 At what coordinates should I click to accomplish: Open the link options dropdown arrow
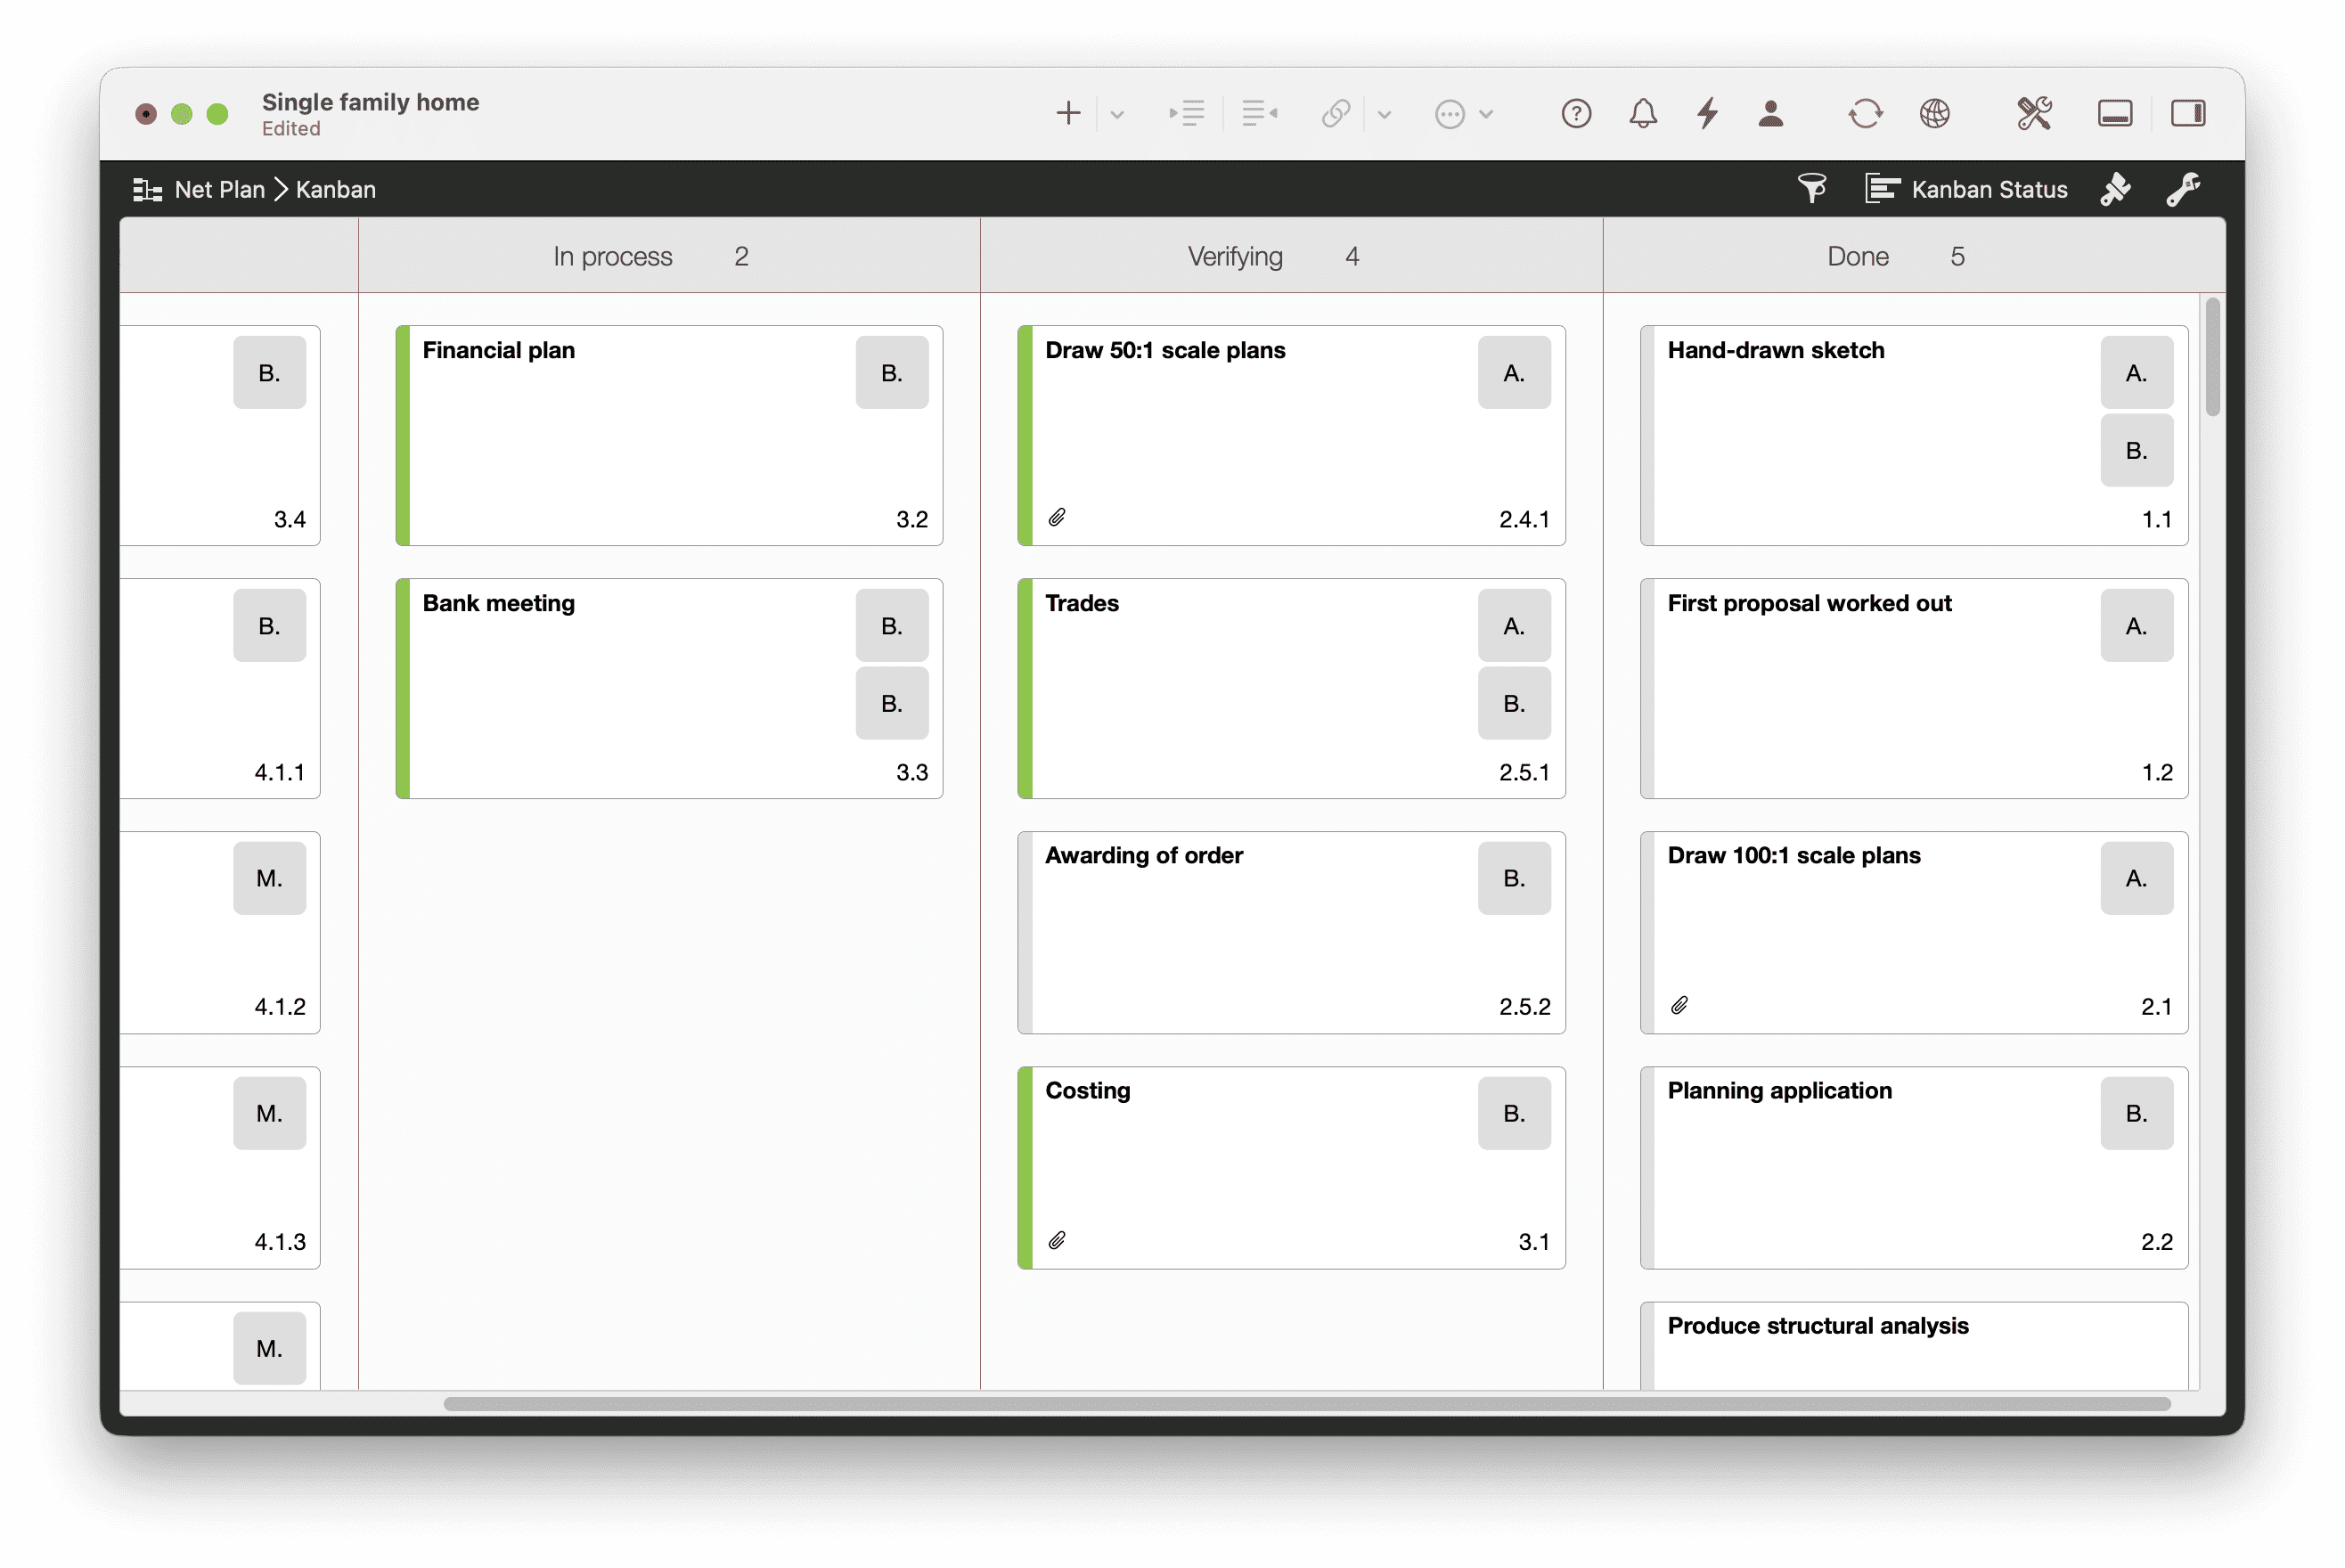[x=1384, y=114]
